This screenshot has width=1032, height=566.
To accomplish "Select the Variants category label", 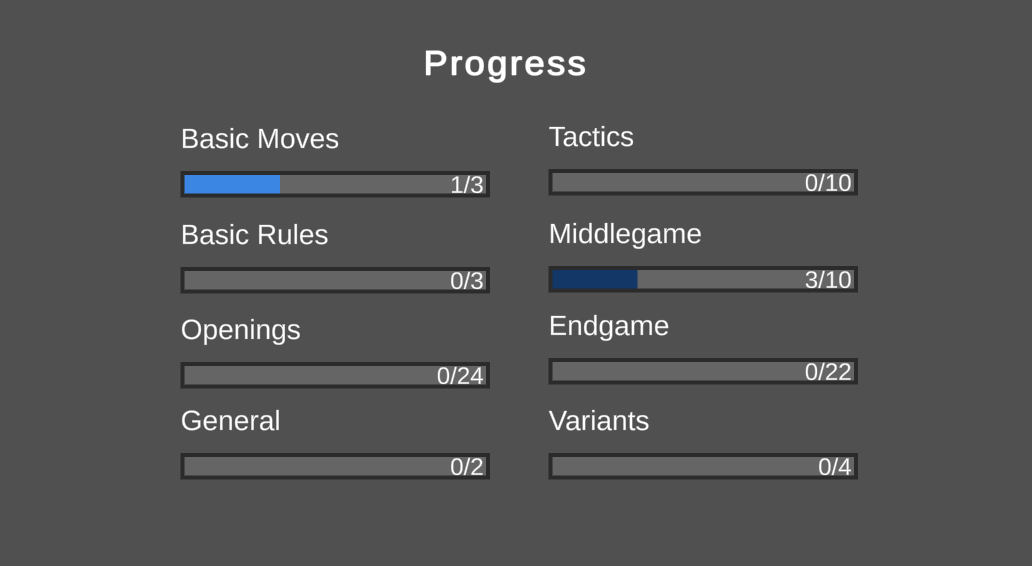I will tap(599, 421).
